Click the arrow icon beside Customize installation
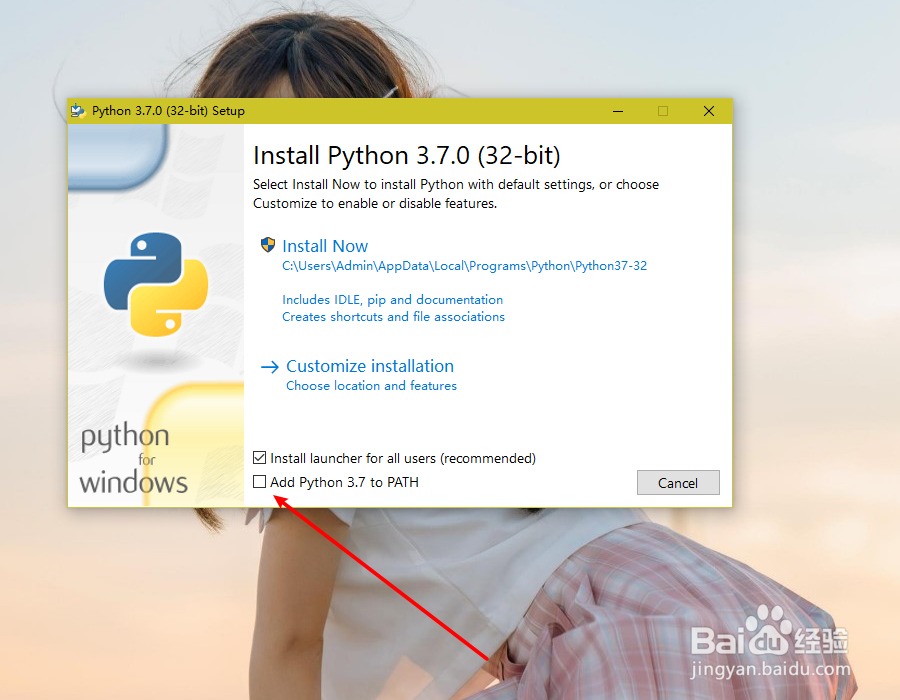The image size is (900, 700). click(x=270, y=367)
